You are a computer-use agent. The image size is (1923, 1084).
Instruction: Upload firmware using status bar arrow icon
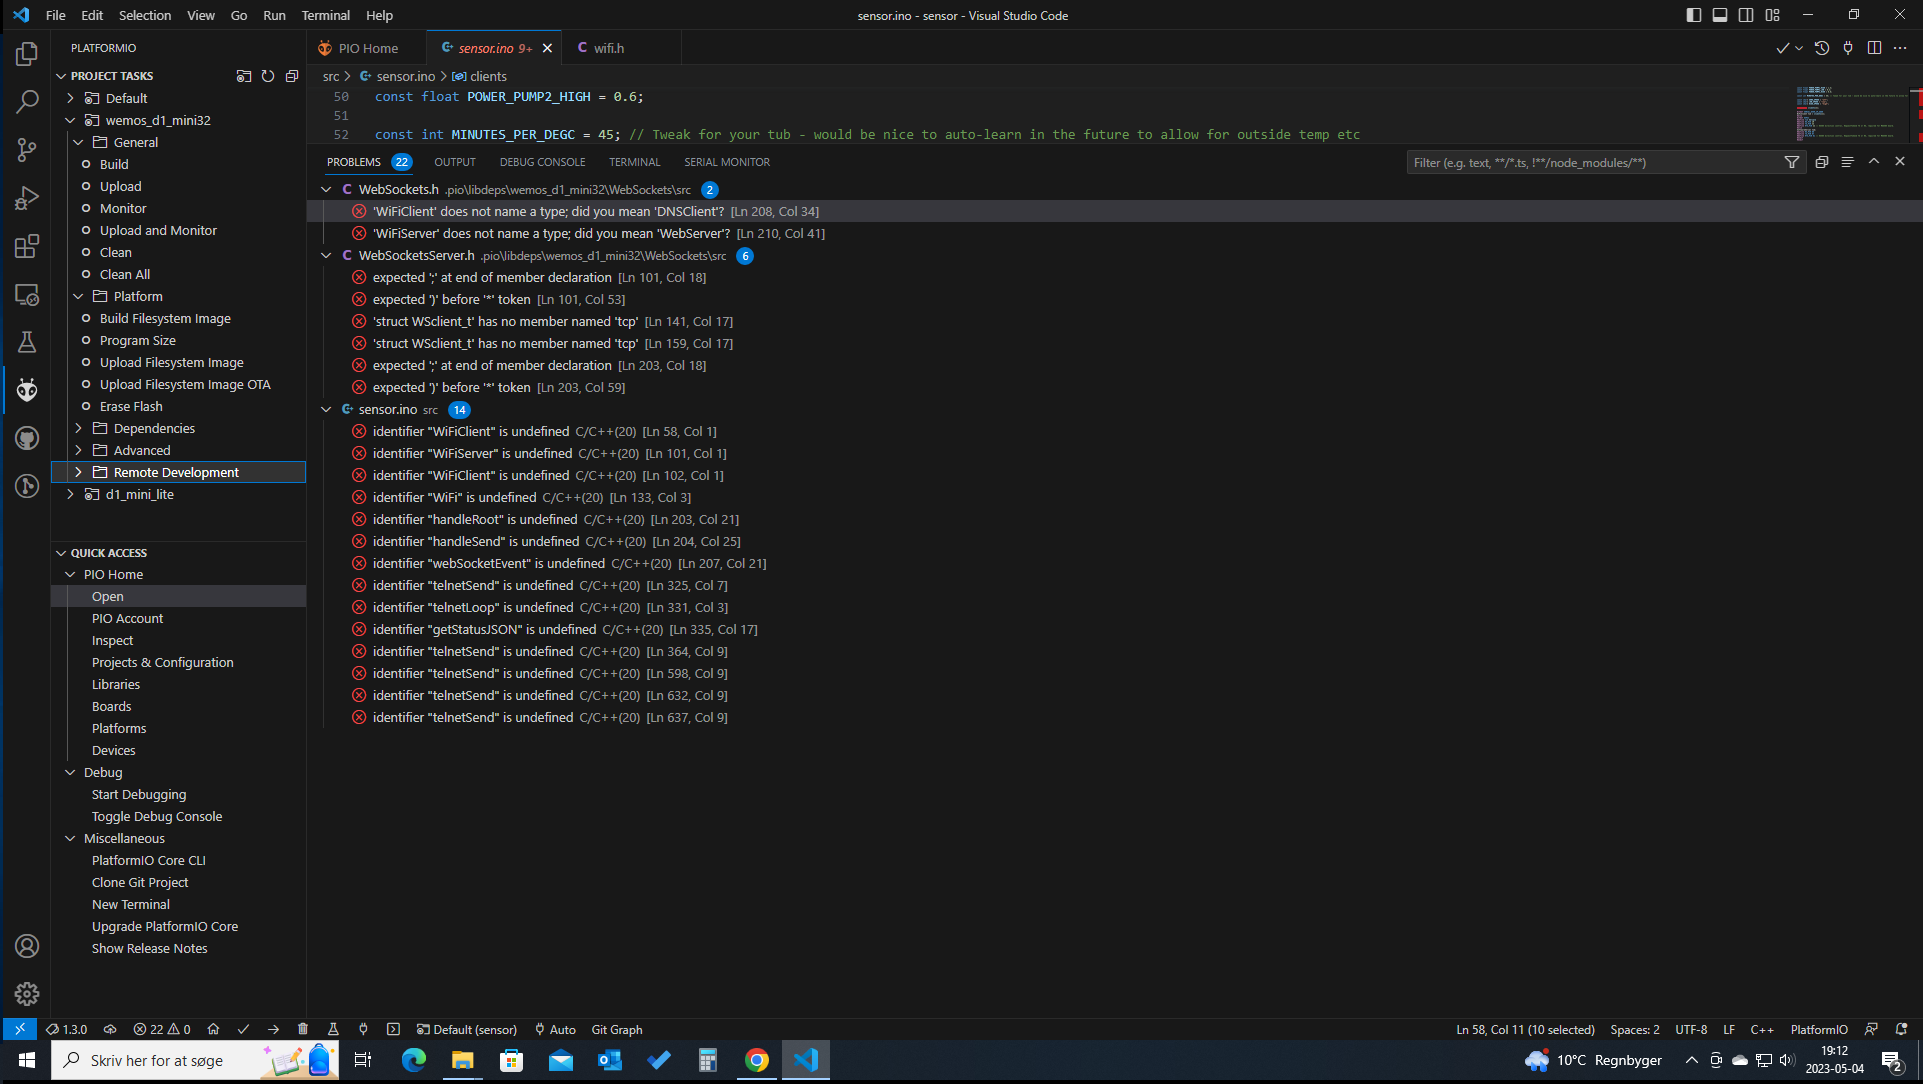pyautogui.click(x=273, y=1029)
